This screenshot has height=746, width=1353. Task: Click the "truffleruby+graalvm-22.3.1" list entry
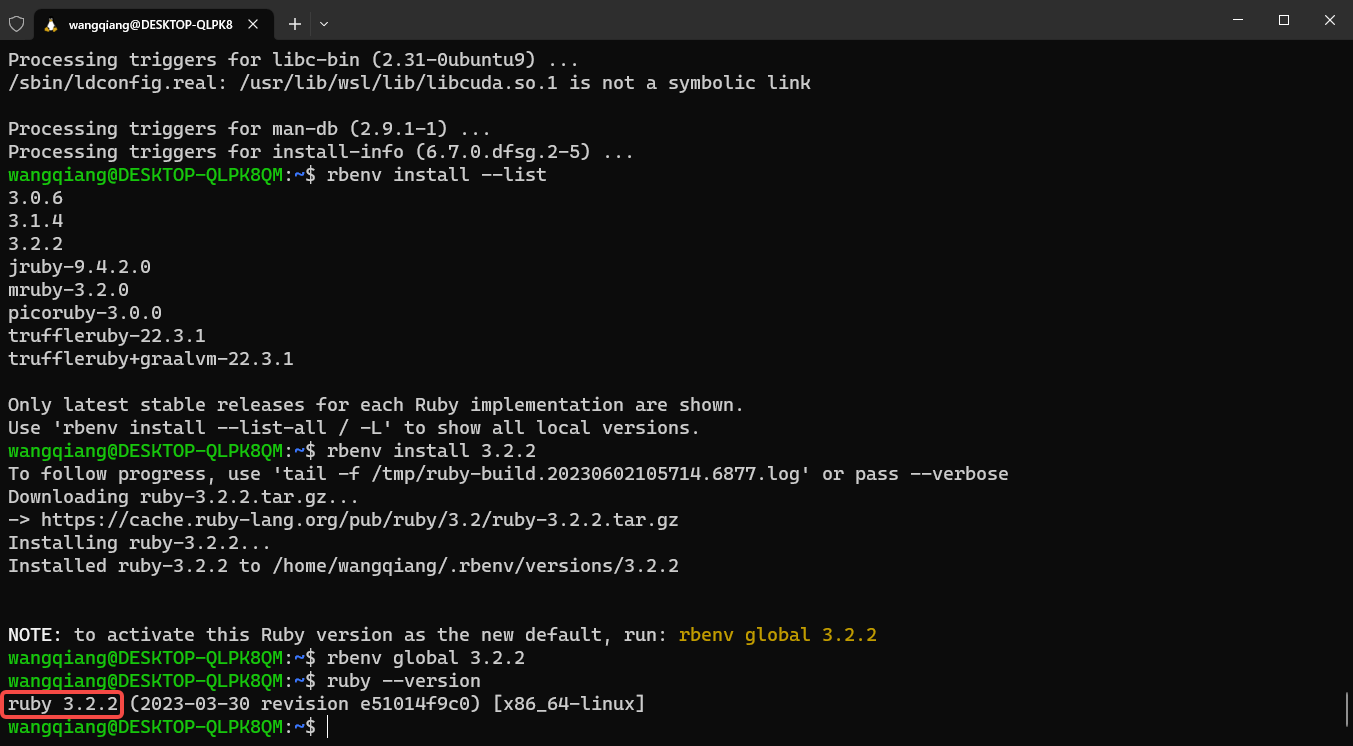click(151, 359)
